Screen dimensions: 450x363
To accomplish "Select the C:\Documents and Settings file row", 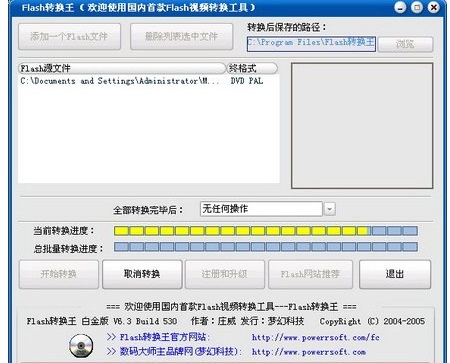I will point(149,81).
